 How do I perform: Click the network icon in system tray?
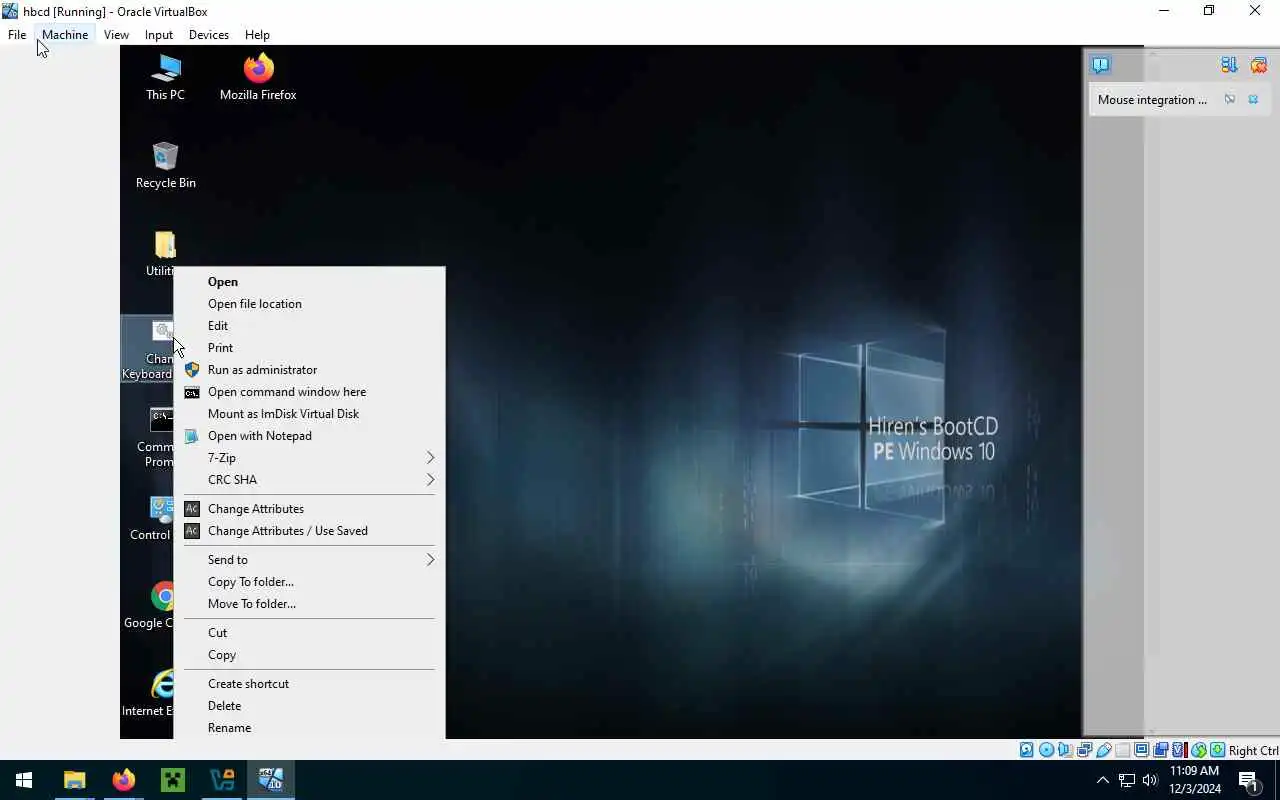1127,780
